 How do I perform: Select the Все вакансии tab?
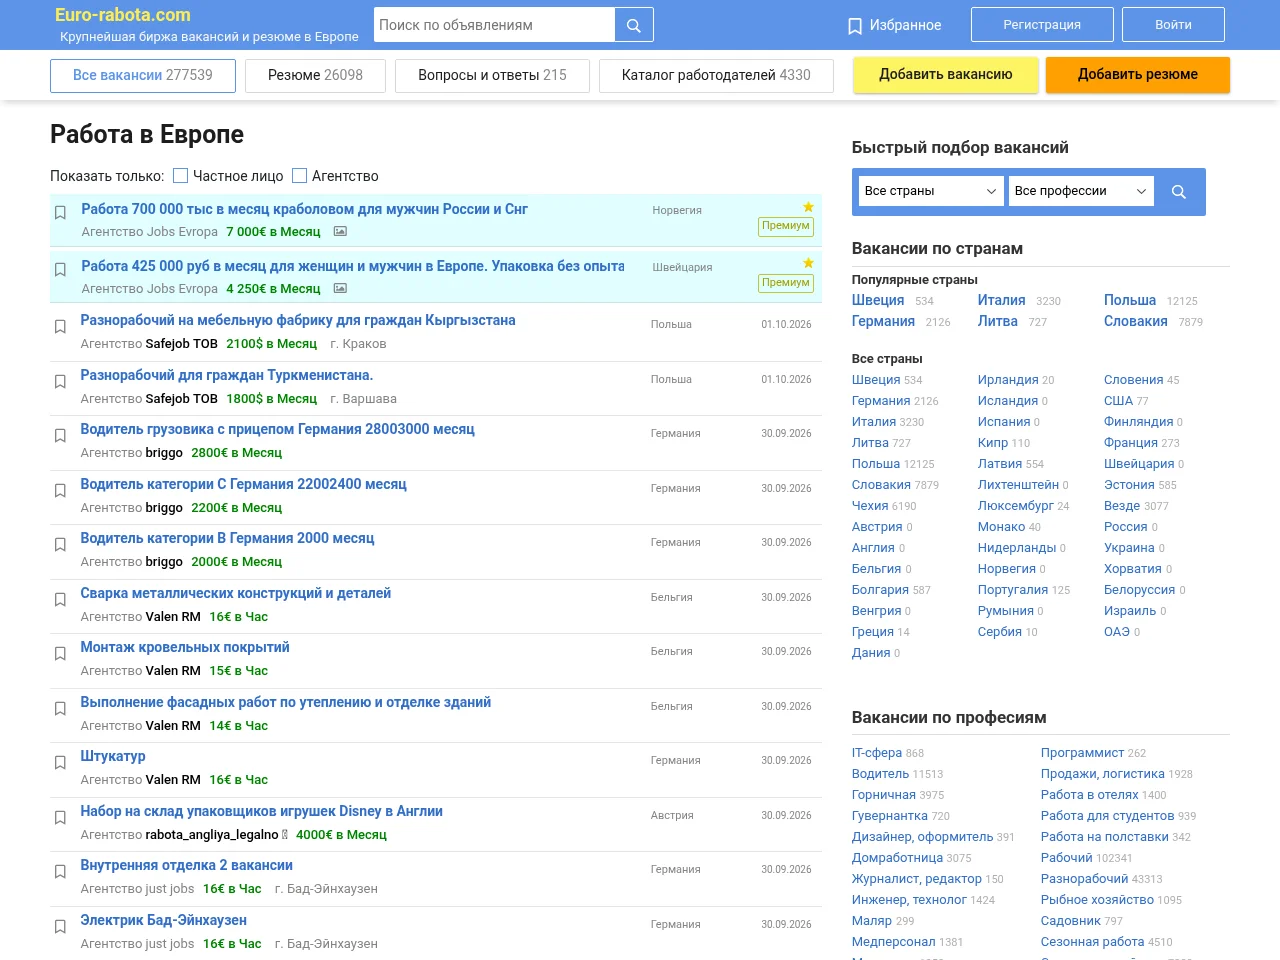point(143,75)
